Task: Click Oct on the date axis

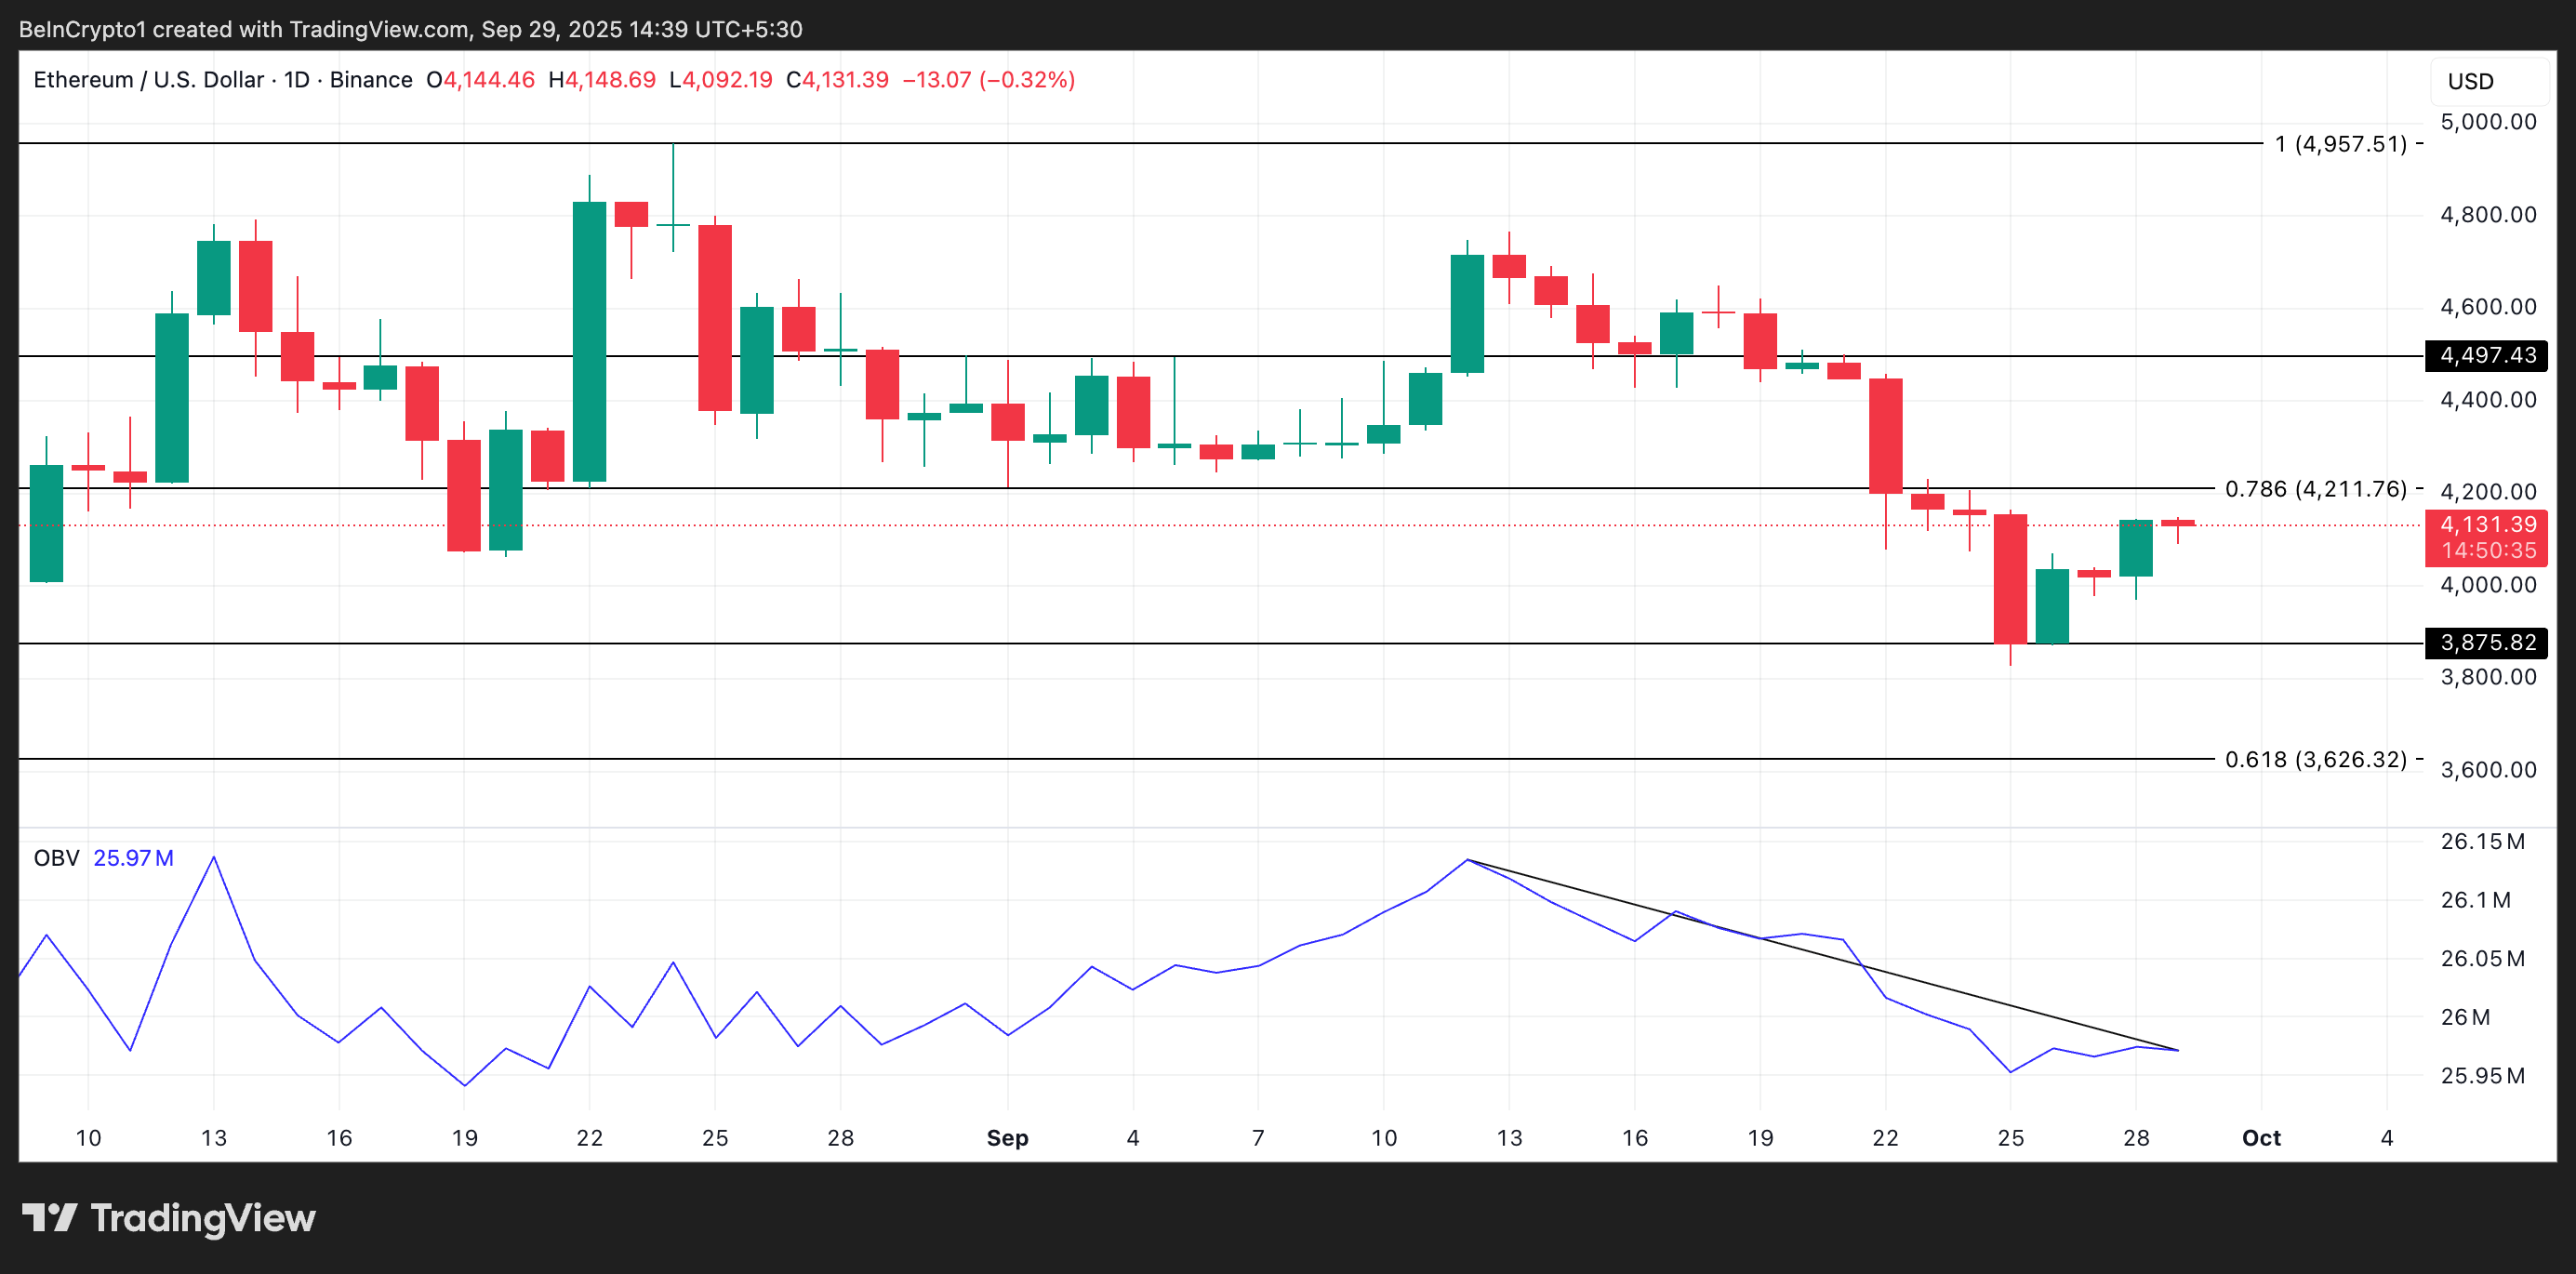Action: (2262, 1137)
